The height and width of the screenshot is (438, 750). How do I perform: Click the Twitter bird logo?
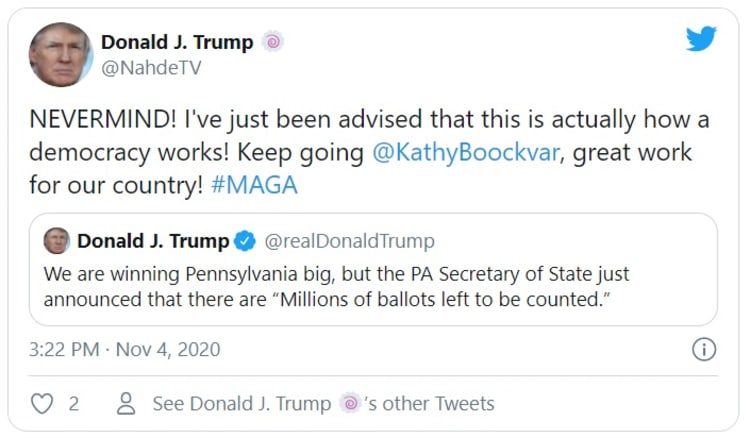click(701, 40)
